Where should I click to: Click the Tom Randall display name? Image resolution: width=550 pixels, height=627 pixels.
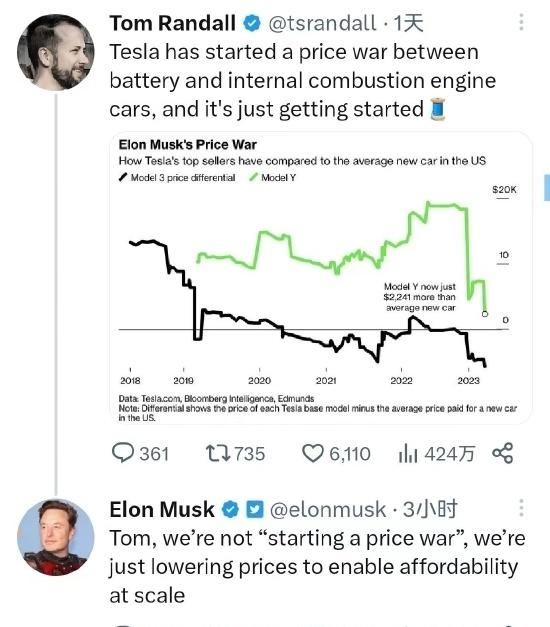click(172, 23)
